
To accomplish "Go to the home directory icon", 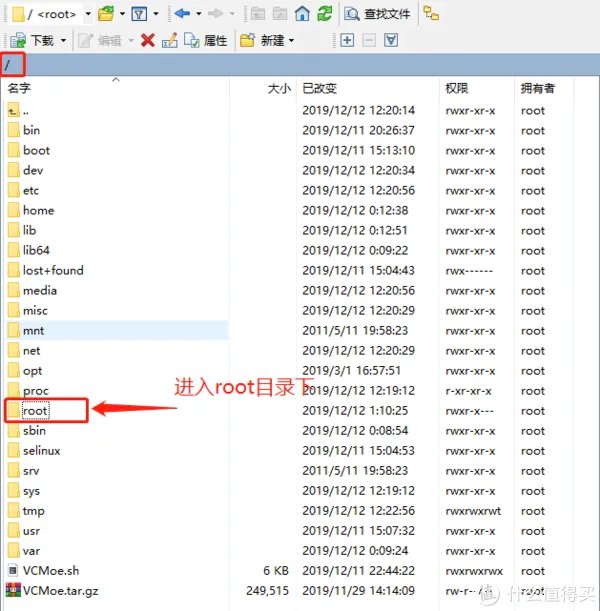I will tap(302, 14).
